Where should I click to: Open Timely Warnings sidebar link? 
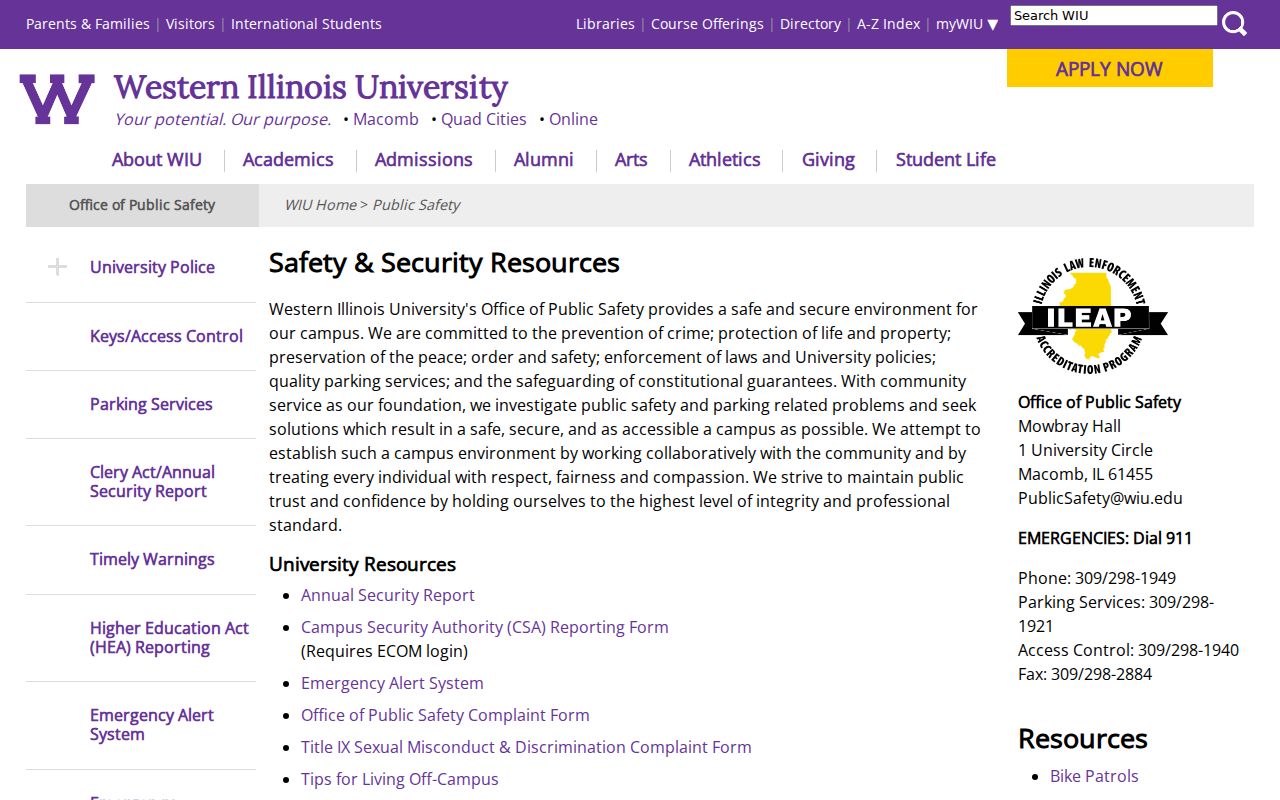tap(152, 559)
